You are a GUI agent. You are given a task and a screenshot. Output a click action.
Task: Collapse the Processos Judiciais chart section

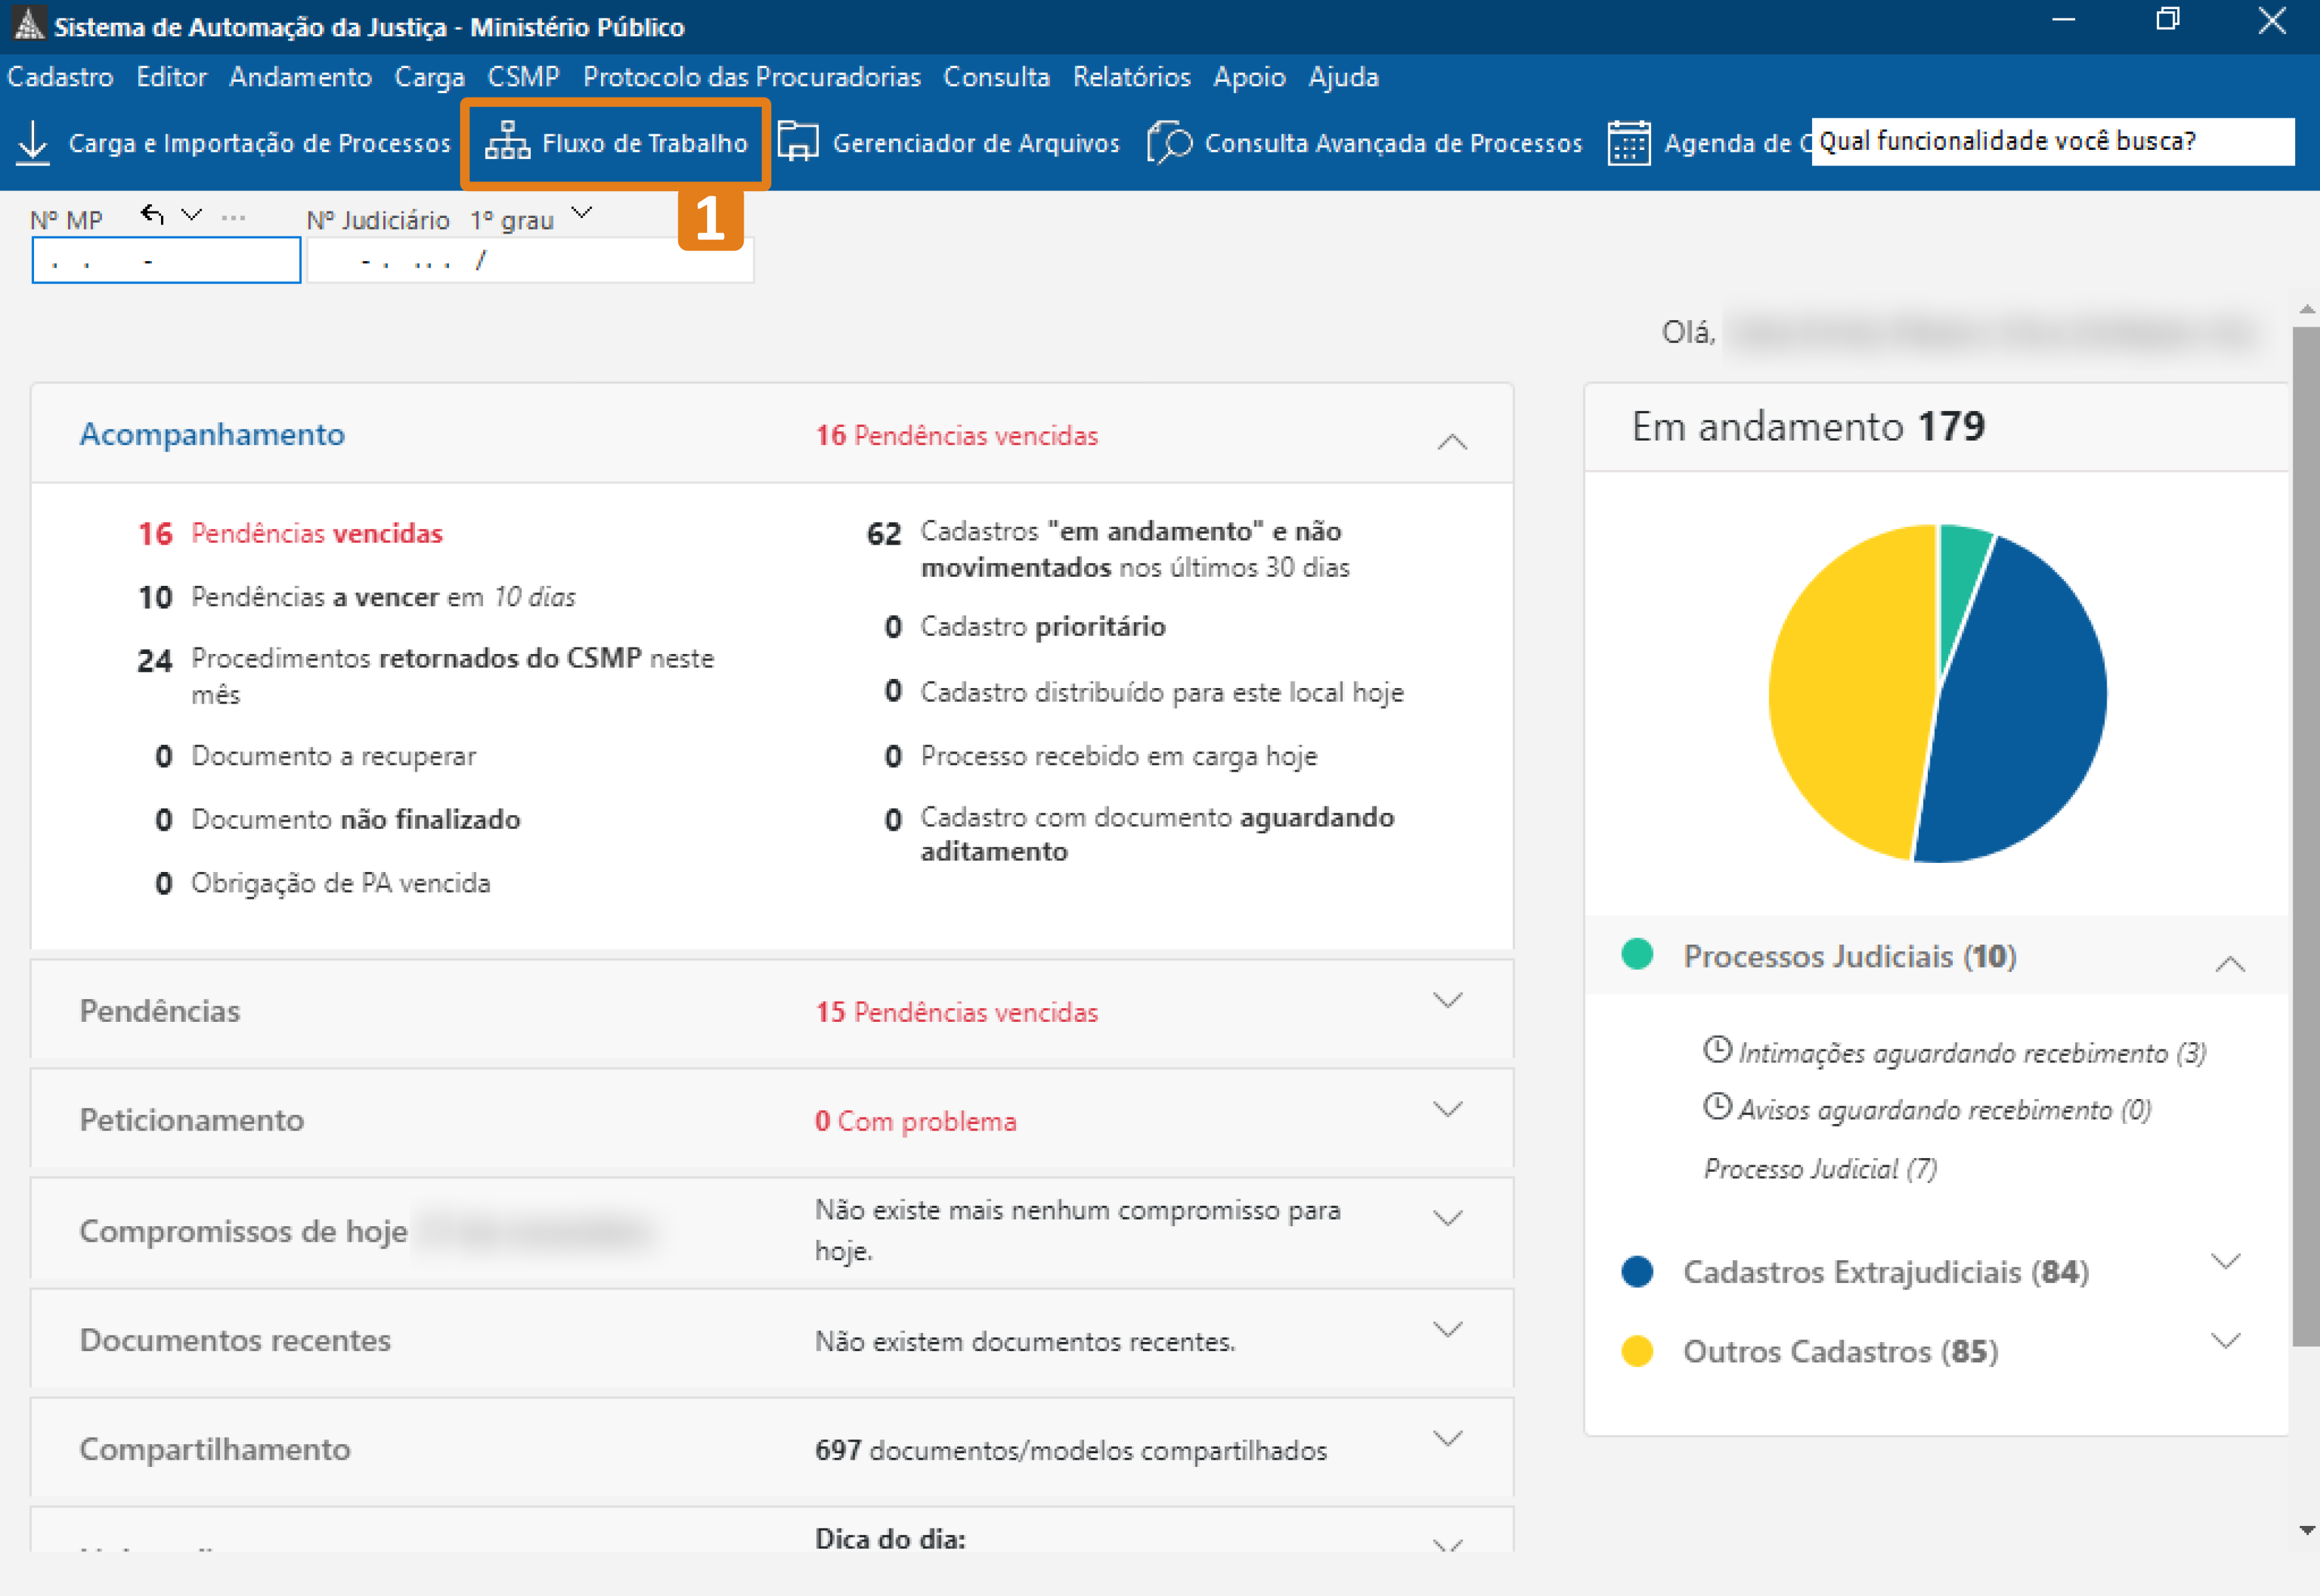(x=2230, y=962)
